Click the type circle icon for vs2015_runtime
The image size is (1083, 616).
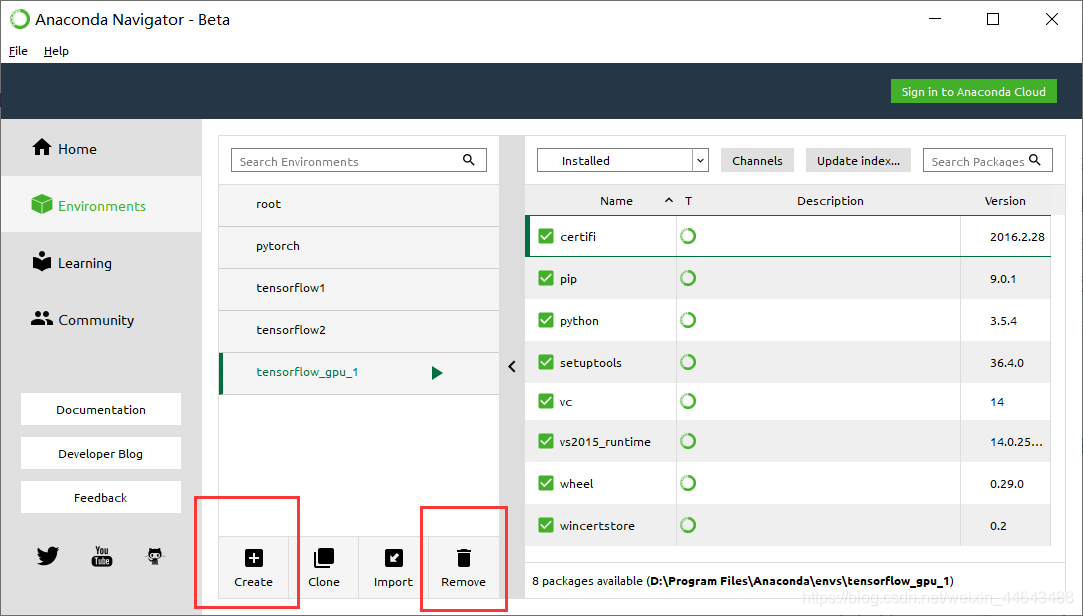[x=688, y=441]
